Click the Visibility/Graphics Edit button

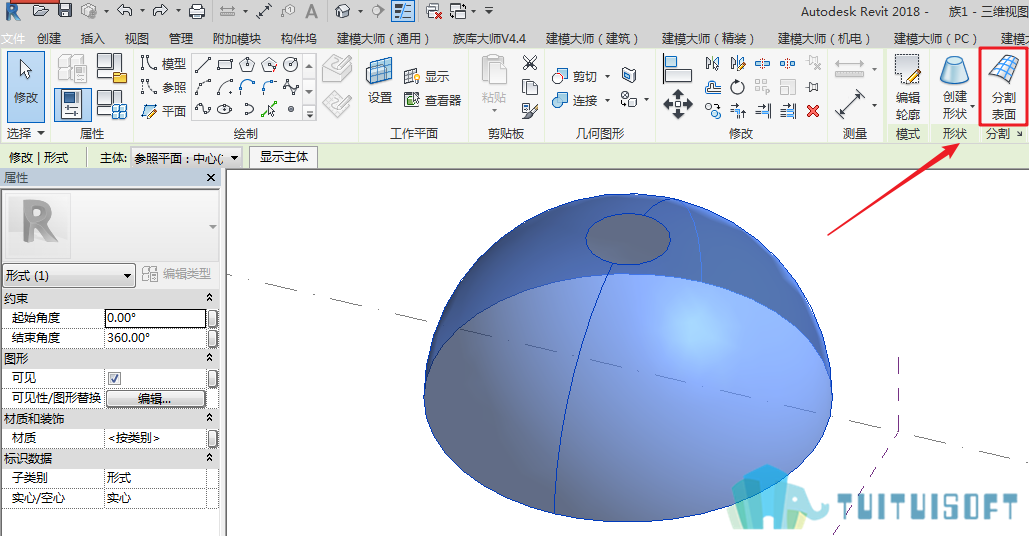click(x=156, y=398)
